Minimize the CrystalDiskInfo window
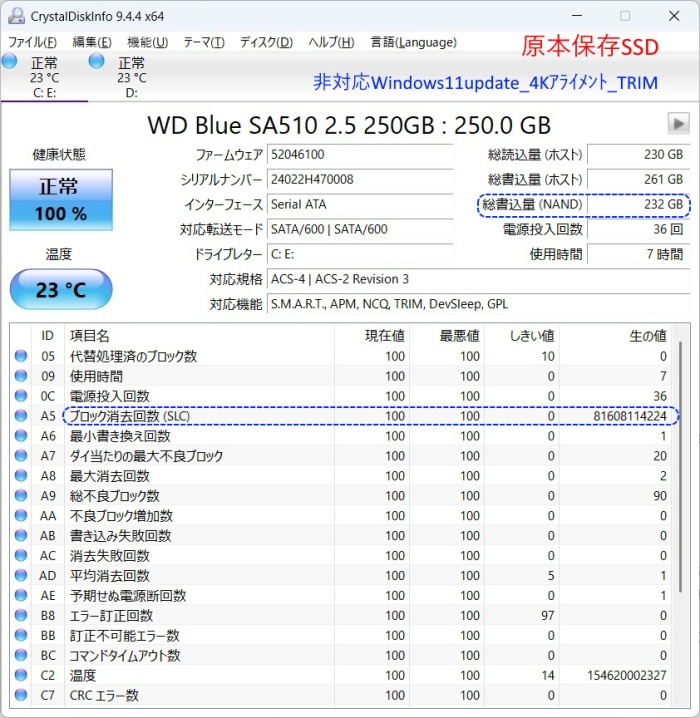 click(577, 16)
